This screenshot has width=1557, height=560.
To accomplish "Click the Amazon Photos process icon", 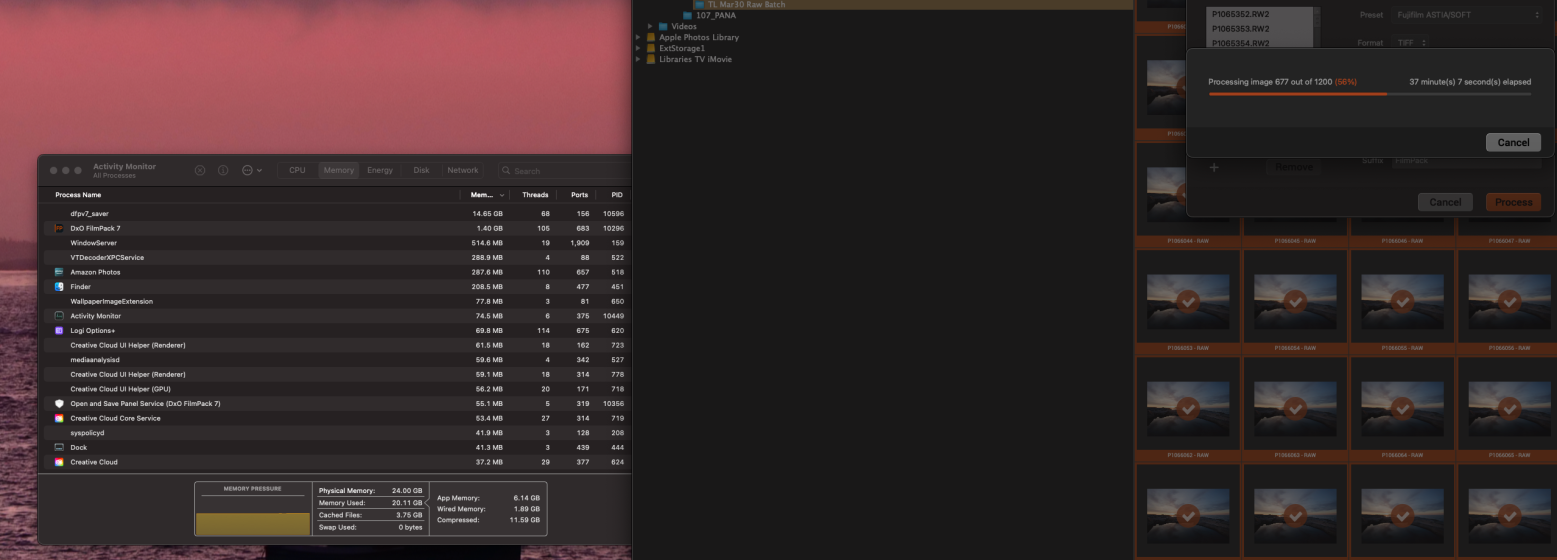I will pos(59,272).
